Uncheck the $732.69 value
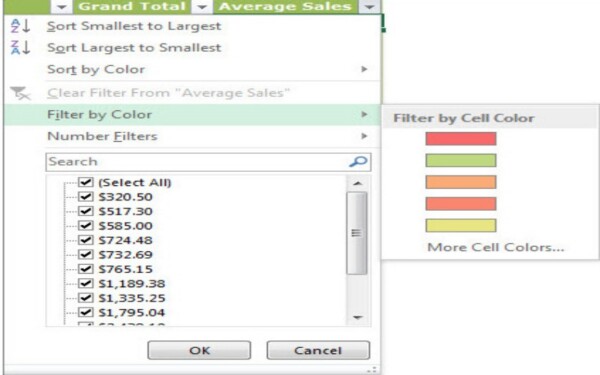Viewport: 600px width, 375px height. point(85,254)
